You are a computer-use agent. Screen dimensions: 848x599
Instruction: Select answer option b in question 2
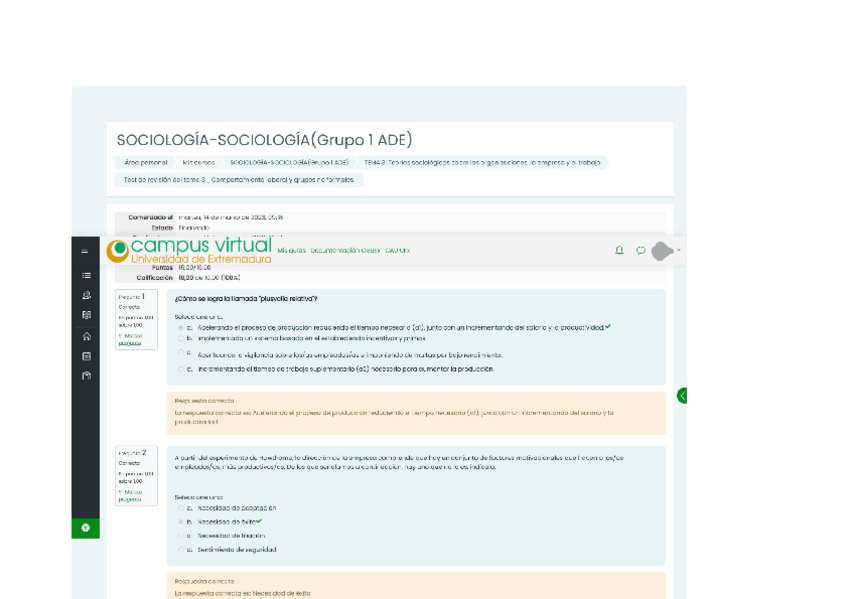click(x=183, y=520)
